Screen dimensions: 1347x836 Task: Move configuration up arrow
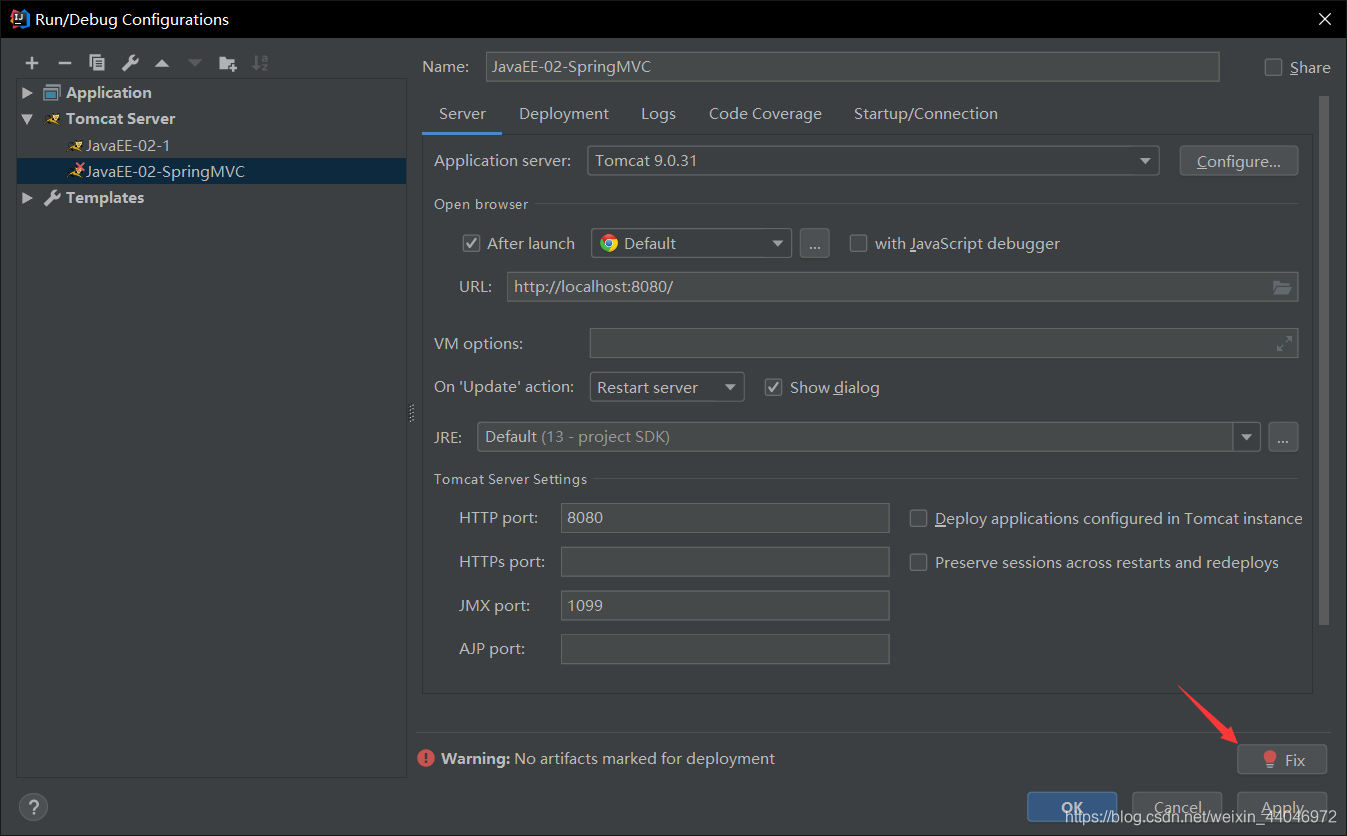[162, 63]
